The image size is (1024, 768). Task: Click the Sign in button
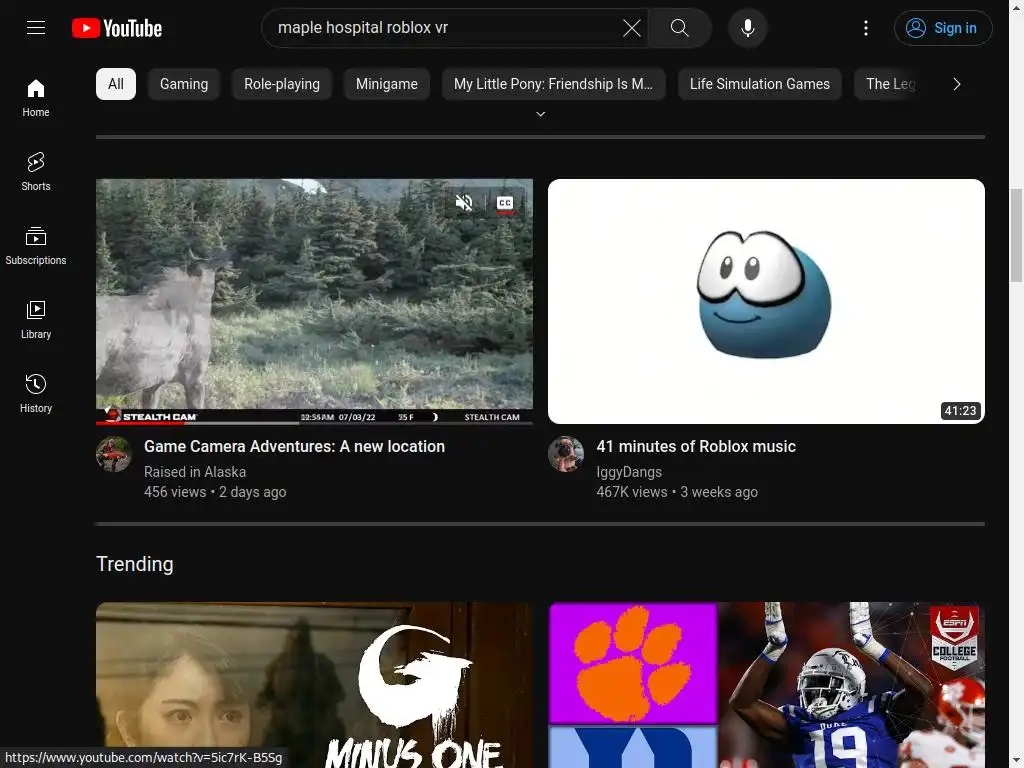[x=943, y=28]
